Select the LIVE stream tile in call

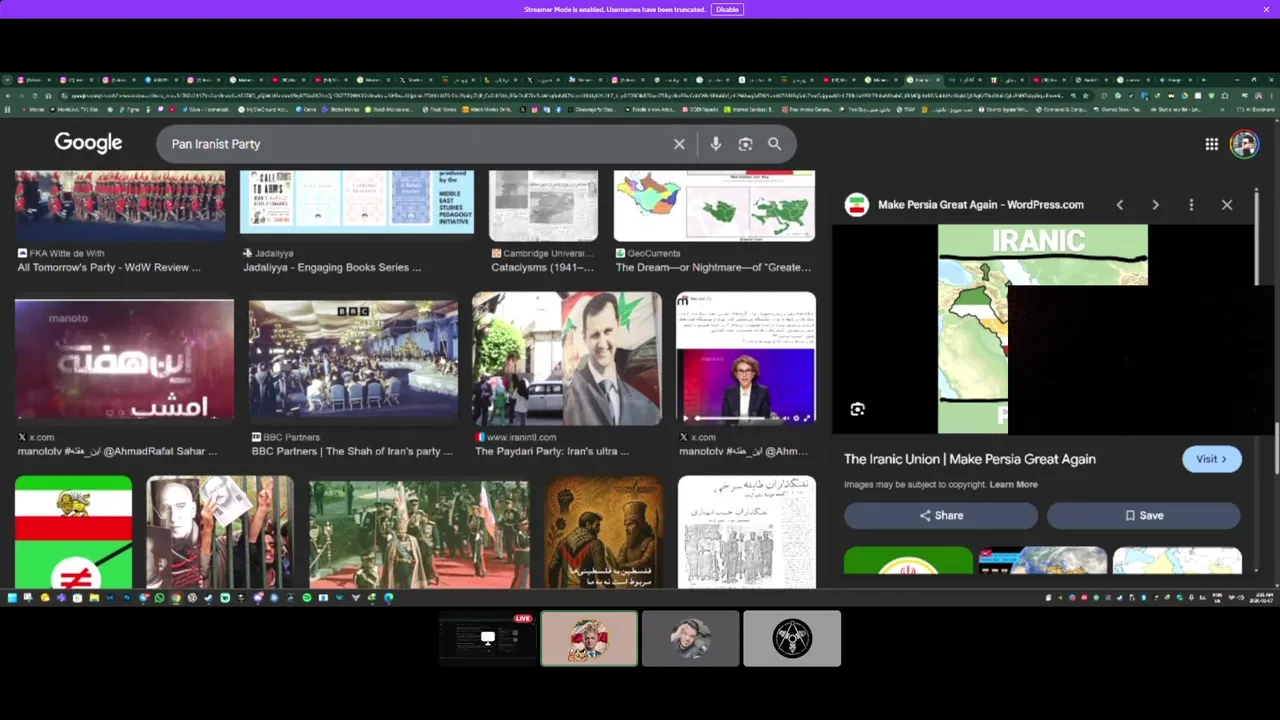(488, 638)
